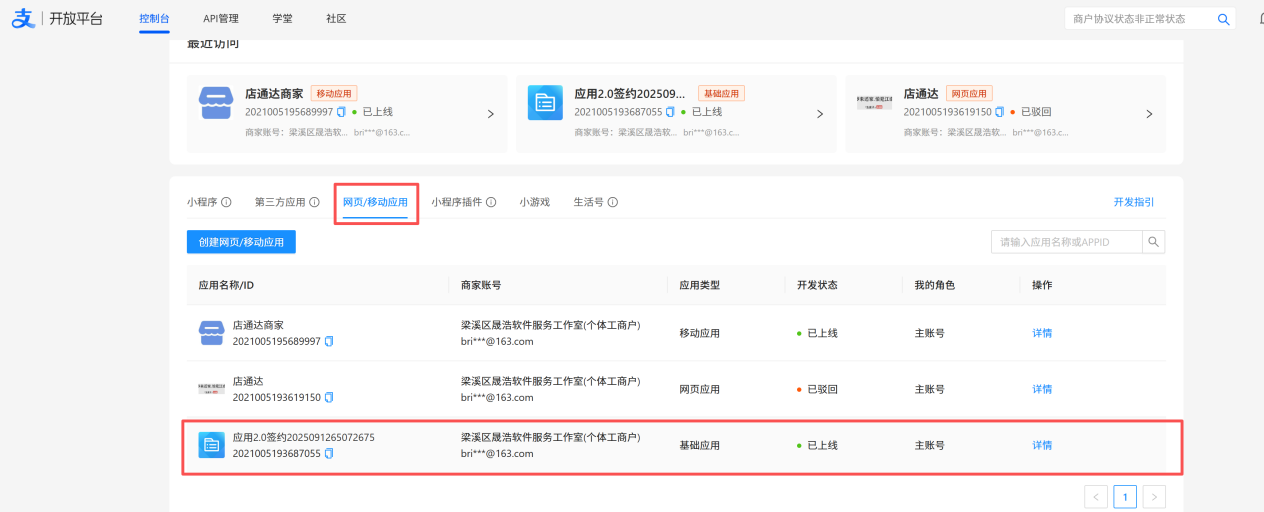Click search icon beside APPID input
The width and height of the screenshot is (1264, 512).
click(1153, 241)
